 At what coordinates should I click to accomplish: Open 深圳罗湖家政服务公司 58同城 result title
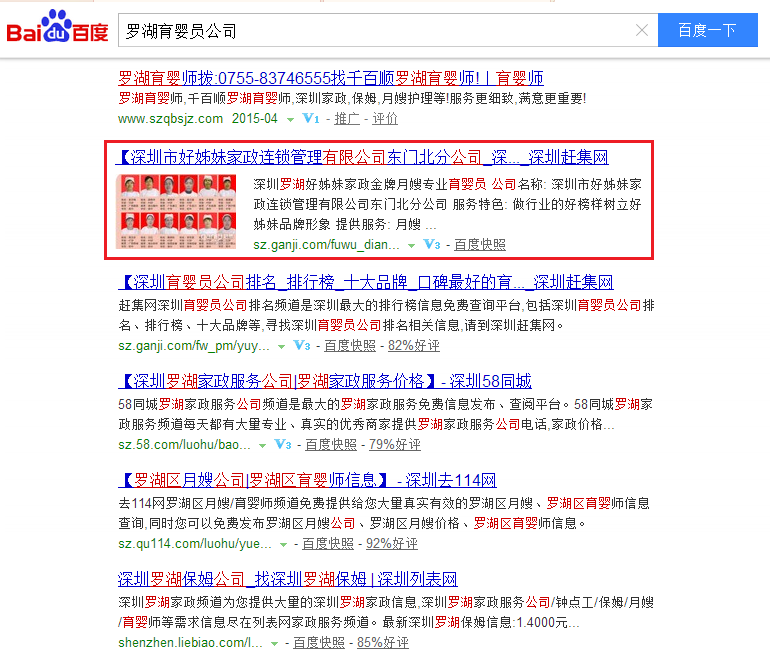click(x=325, y=381)
